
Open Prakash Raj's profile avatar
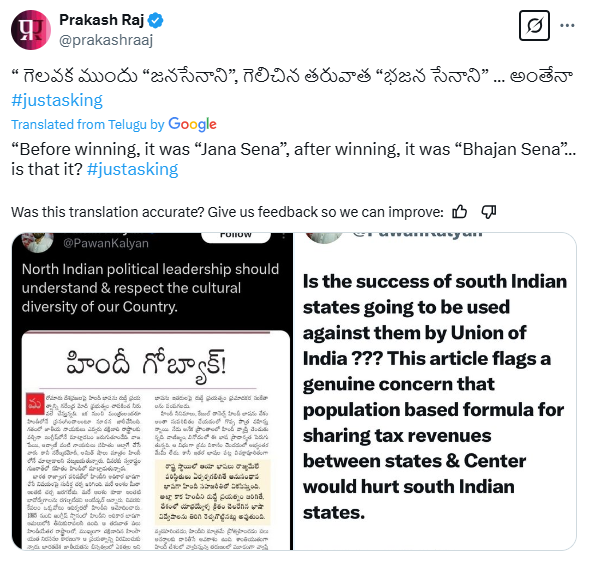coord(31,30)
